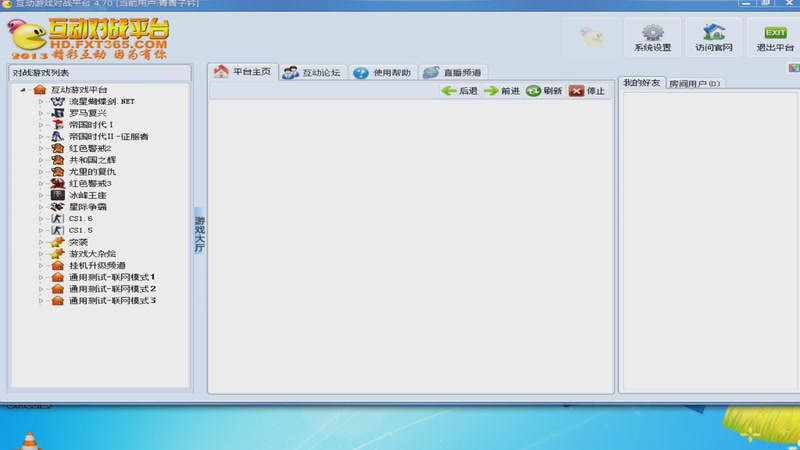
Task: Open the 互动论坛 forum tab
Action: tap(312, 72)
